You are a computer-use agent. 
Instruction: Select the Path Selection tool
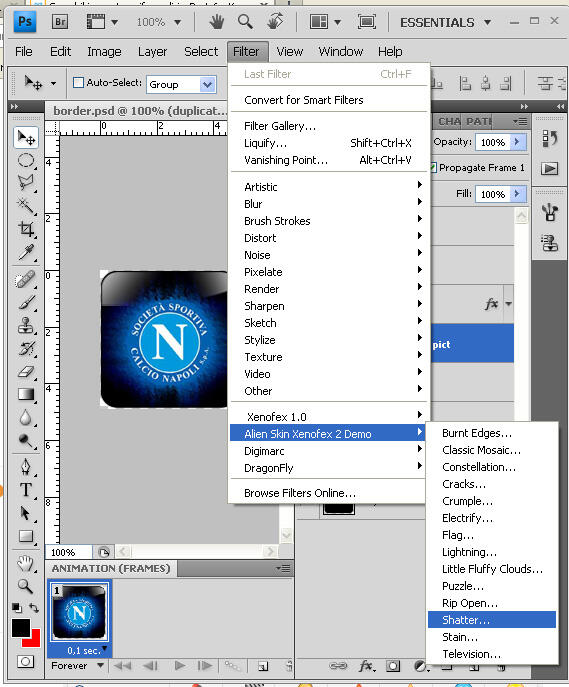coord(26,513)
